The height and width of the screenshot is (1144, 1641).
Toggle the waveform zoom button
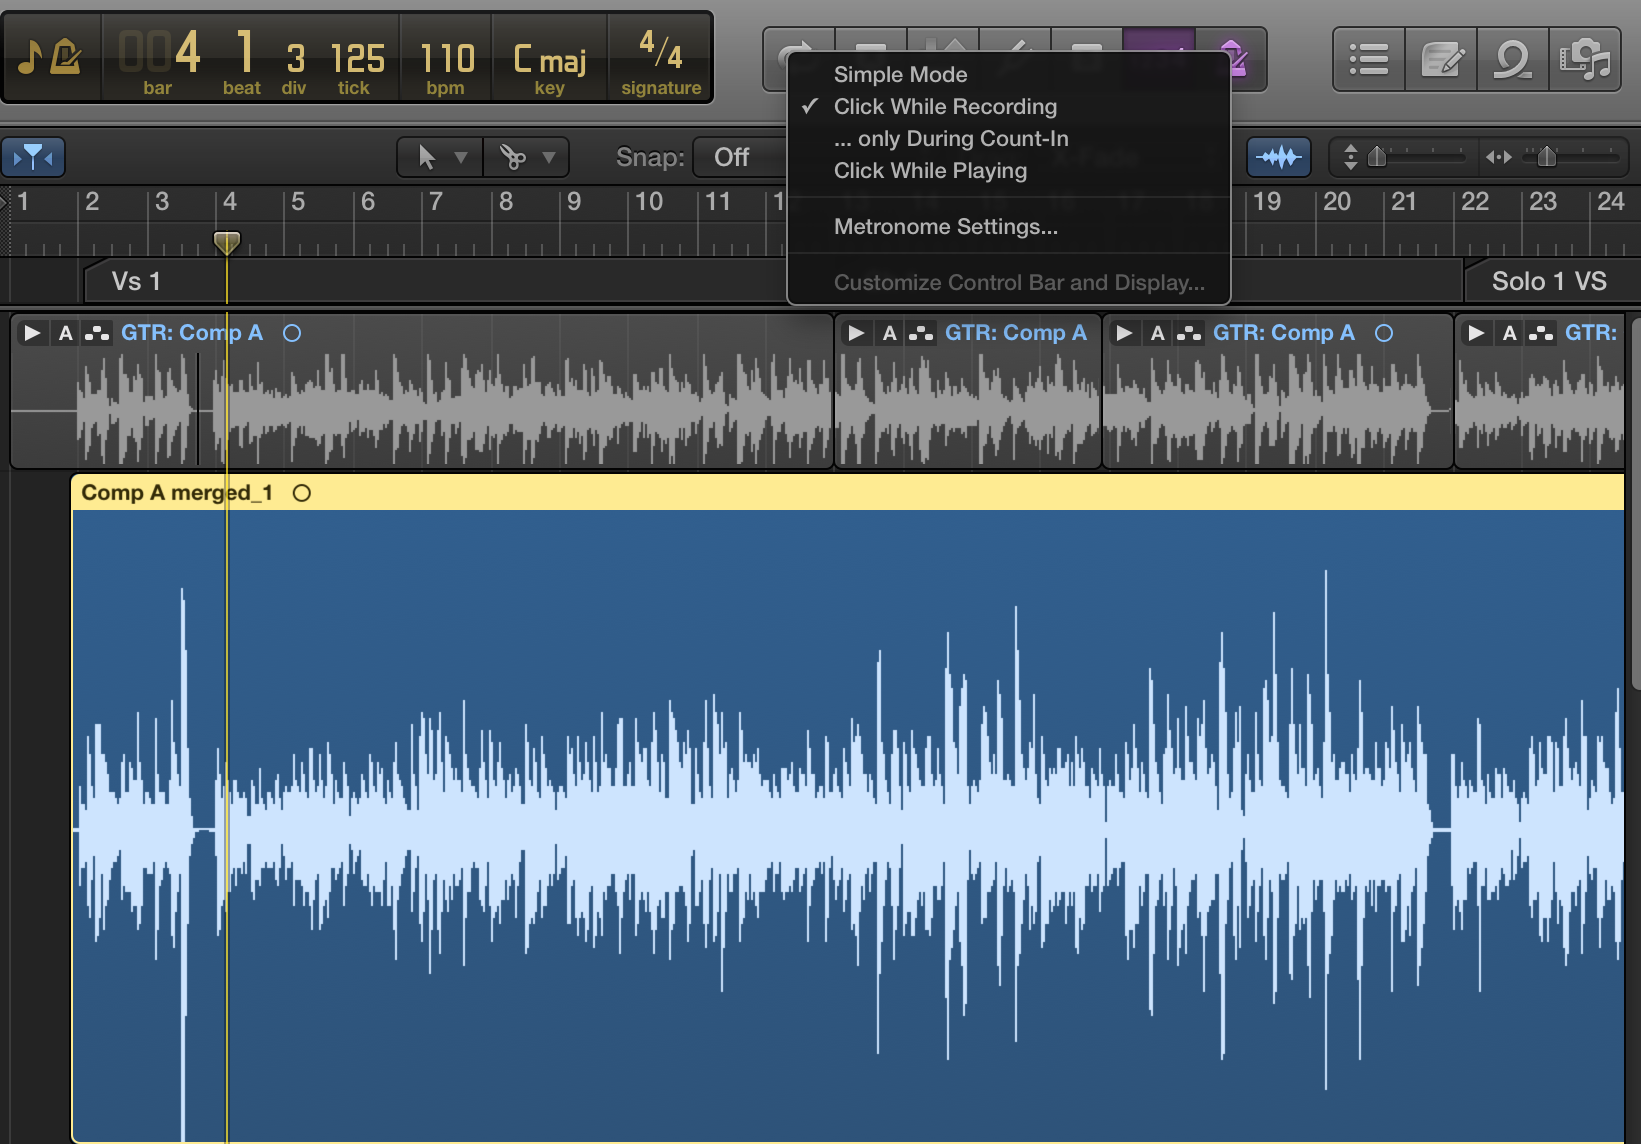pyautogui.click(x=1278, y=157)
